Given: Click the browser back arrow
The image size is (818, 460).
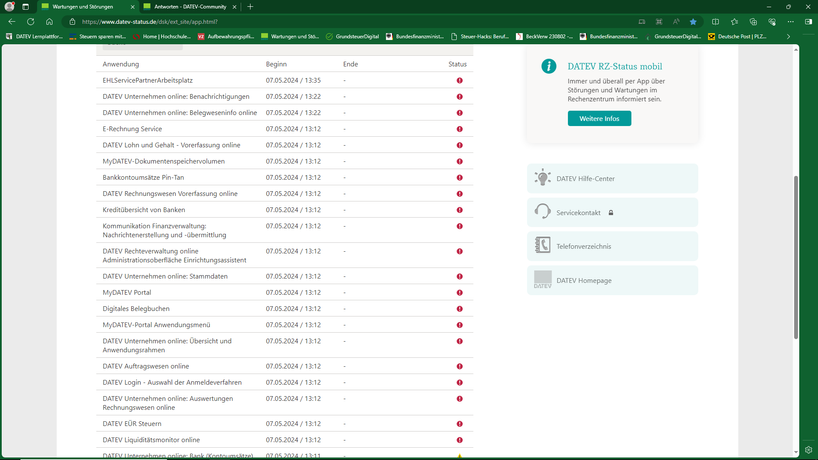Looking at the screenshot, I should (11, 21).
